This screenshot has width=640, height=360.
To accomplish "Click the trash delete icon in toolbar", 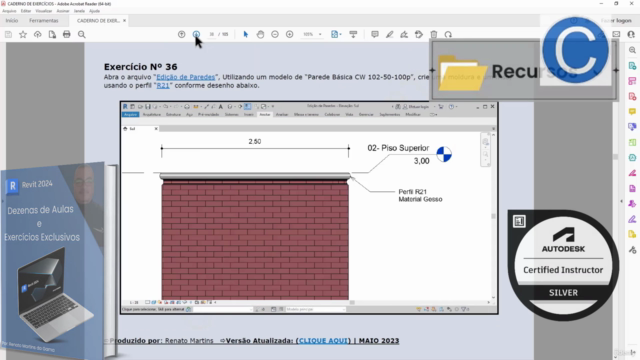I will point(434,34).
